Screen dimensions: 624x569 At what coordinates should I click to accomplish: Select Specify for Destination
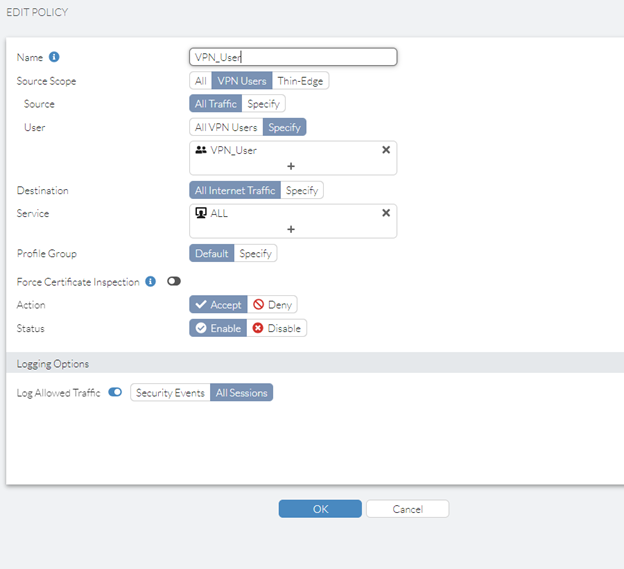pyautogui.click(x=302, y=190)
